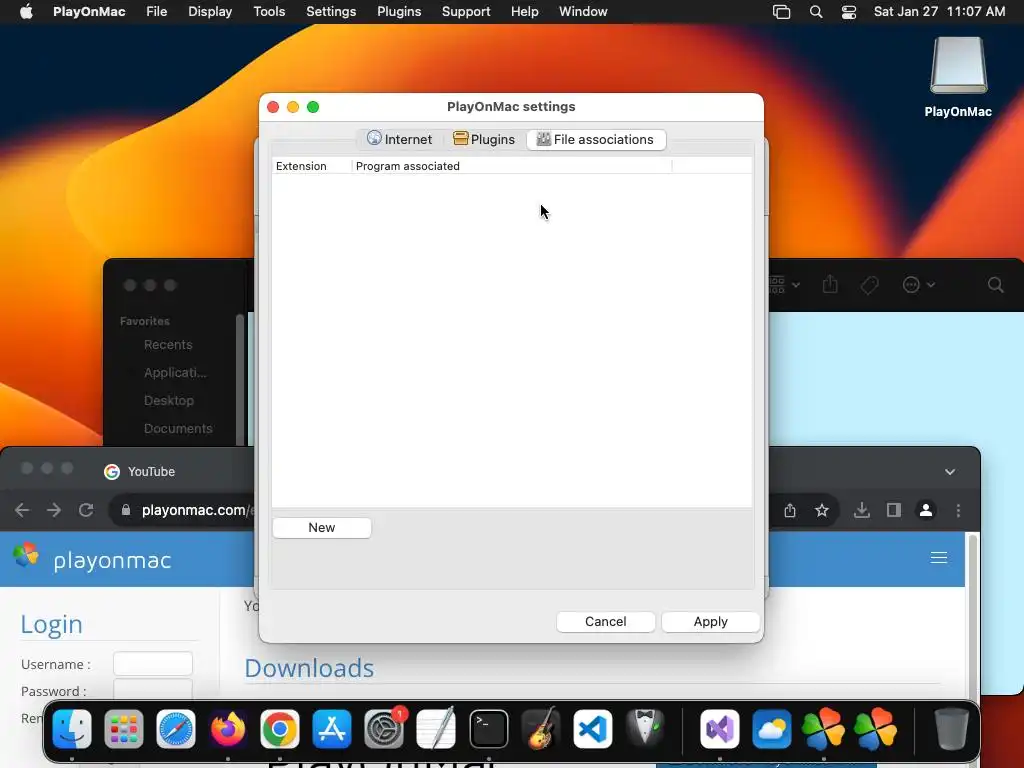Open the File menu
This screenshot has width=1024, height=768.
[x=157, y=12]
